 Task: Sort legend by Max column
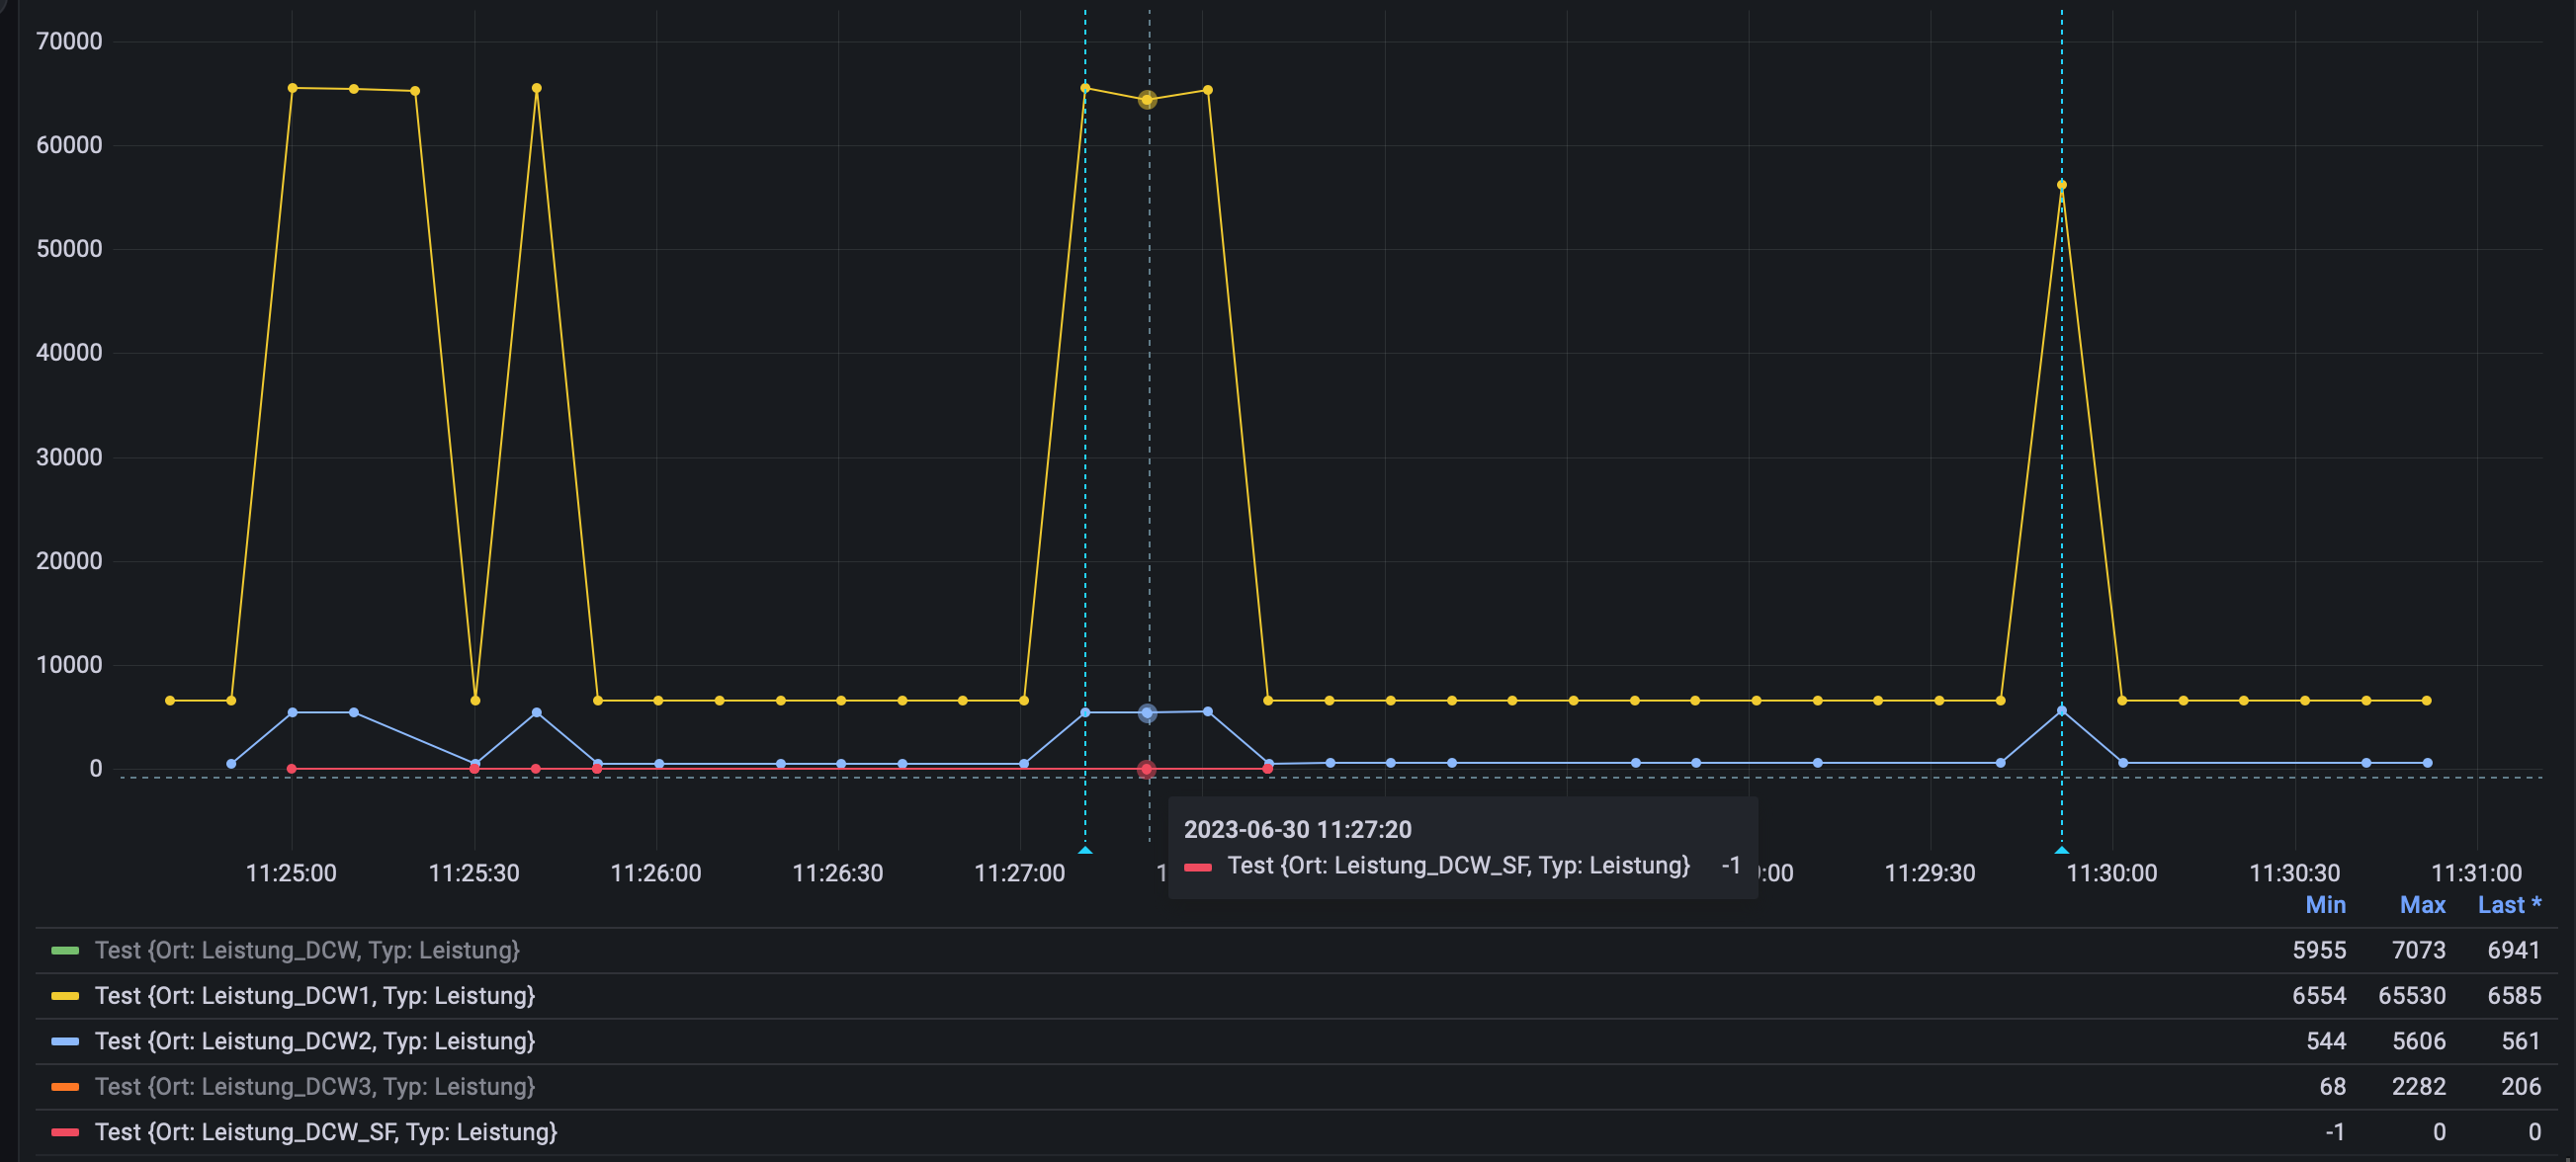point(2422,905)
